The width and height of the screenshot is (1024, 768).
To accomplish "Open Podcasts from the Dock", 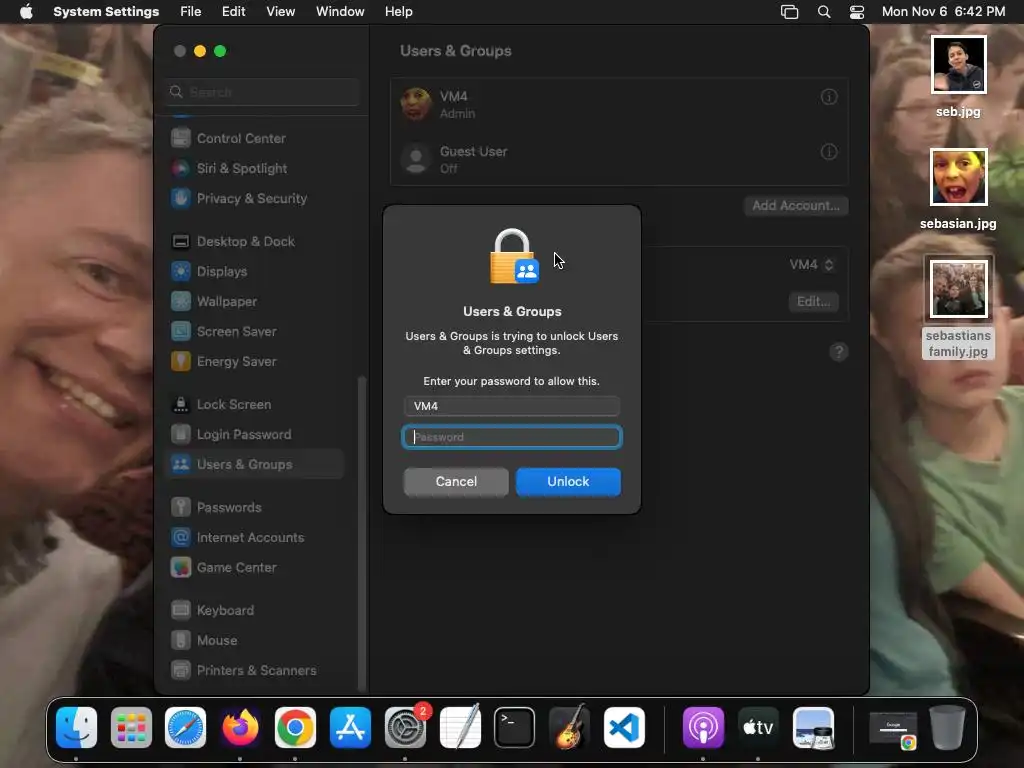I will (703, 728).
